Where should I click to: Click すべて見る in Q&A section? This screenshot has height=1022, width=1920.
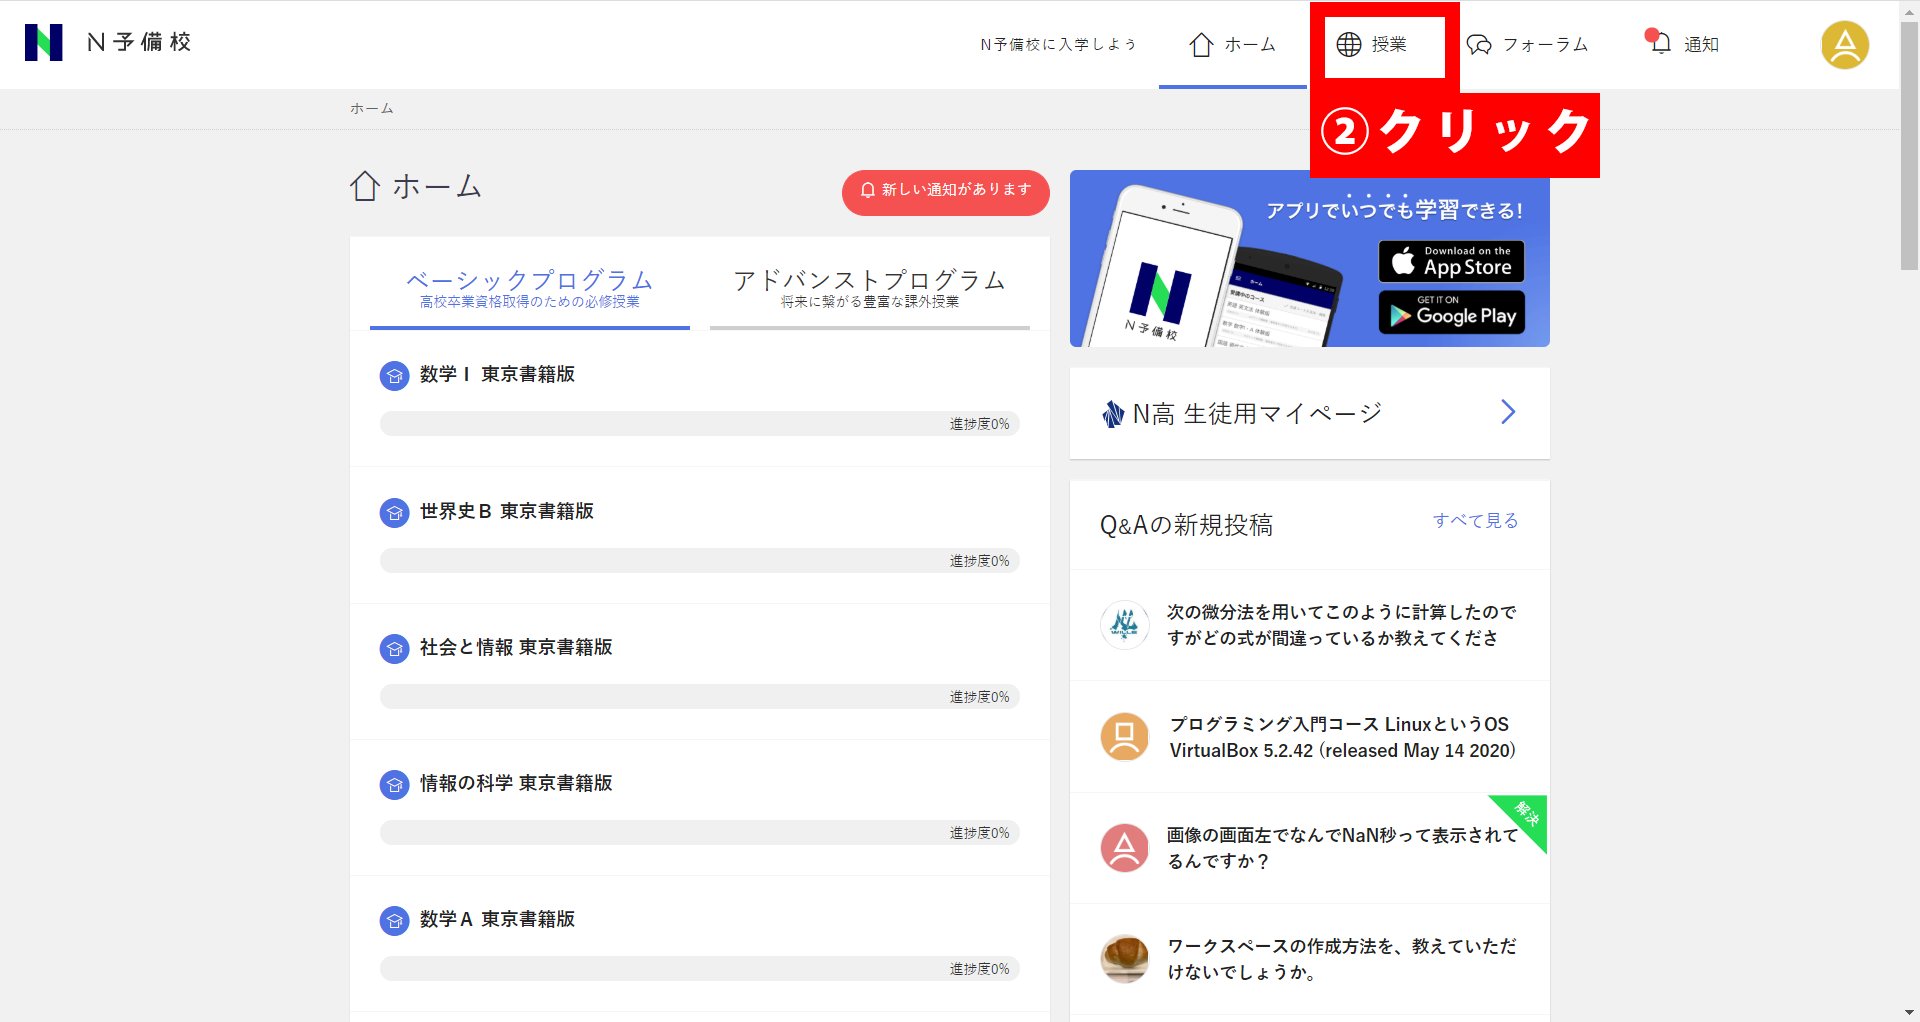point(1475,520)
